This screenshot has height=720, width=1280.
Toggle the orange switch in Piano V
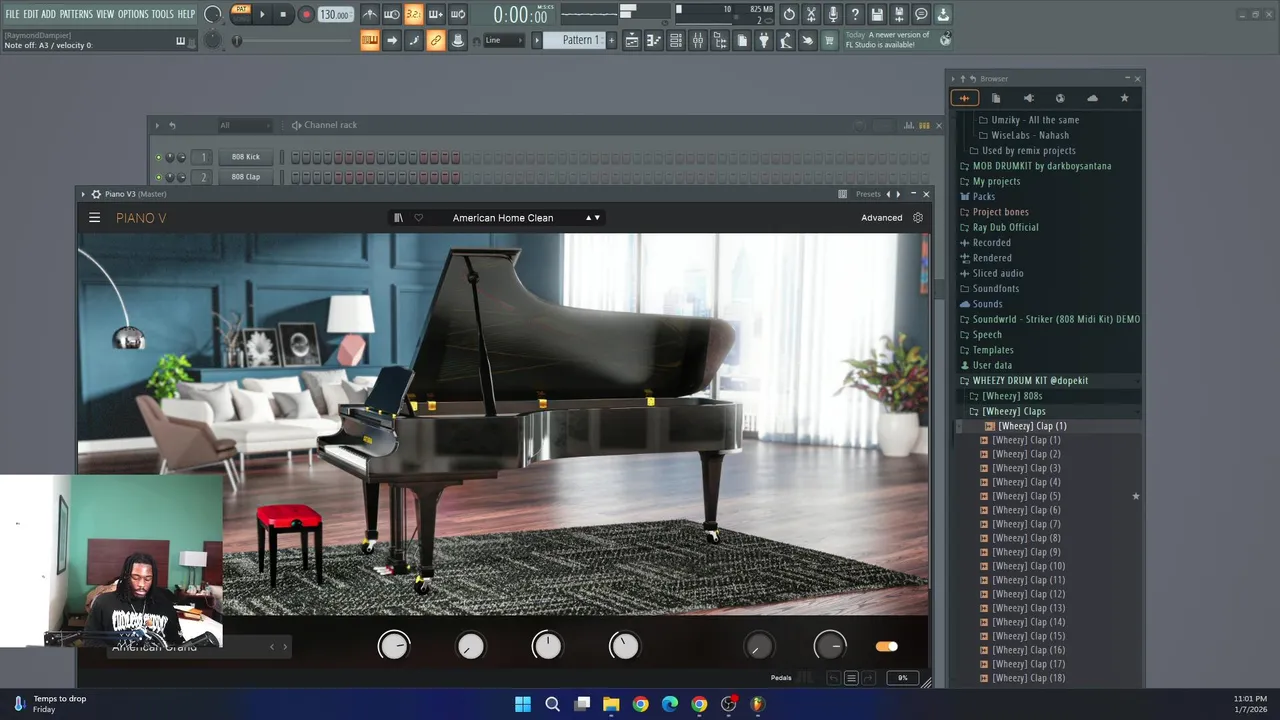point(886,647)
